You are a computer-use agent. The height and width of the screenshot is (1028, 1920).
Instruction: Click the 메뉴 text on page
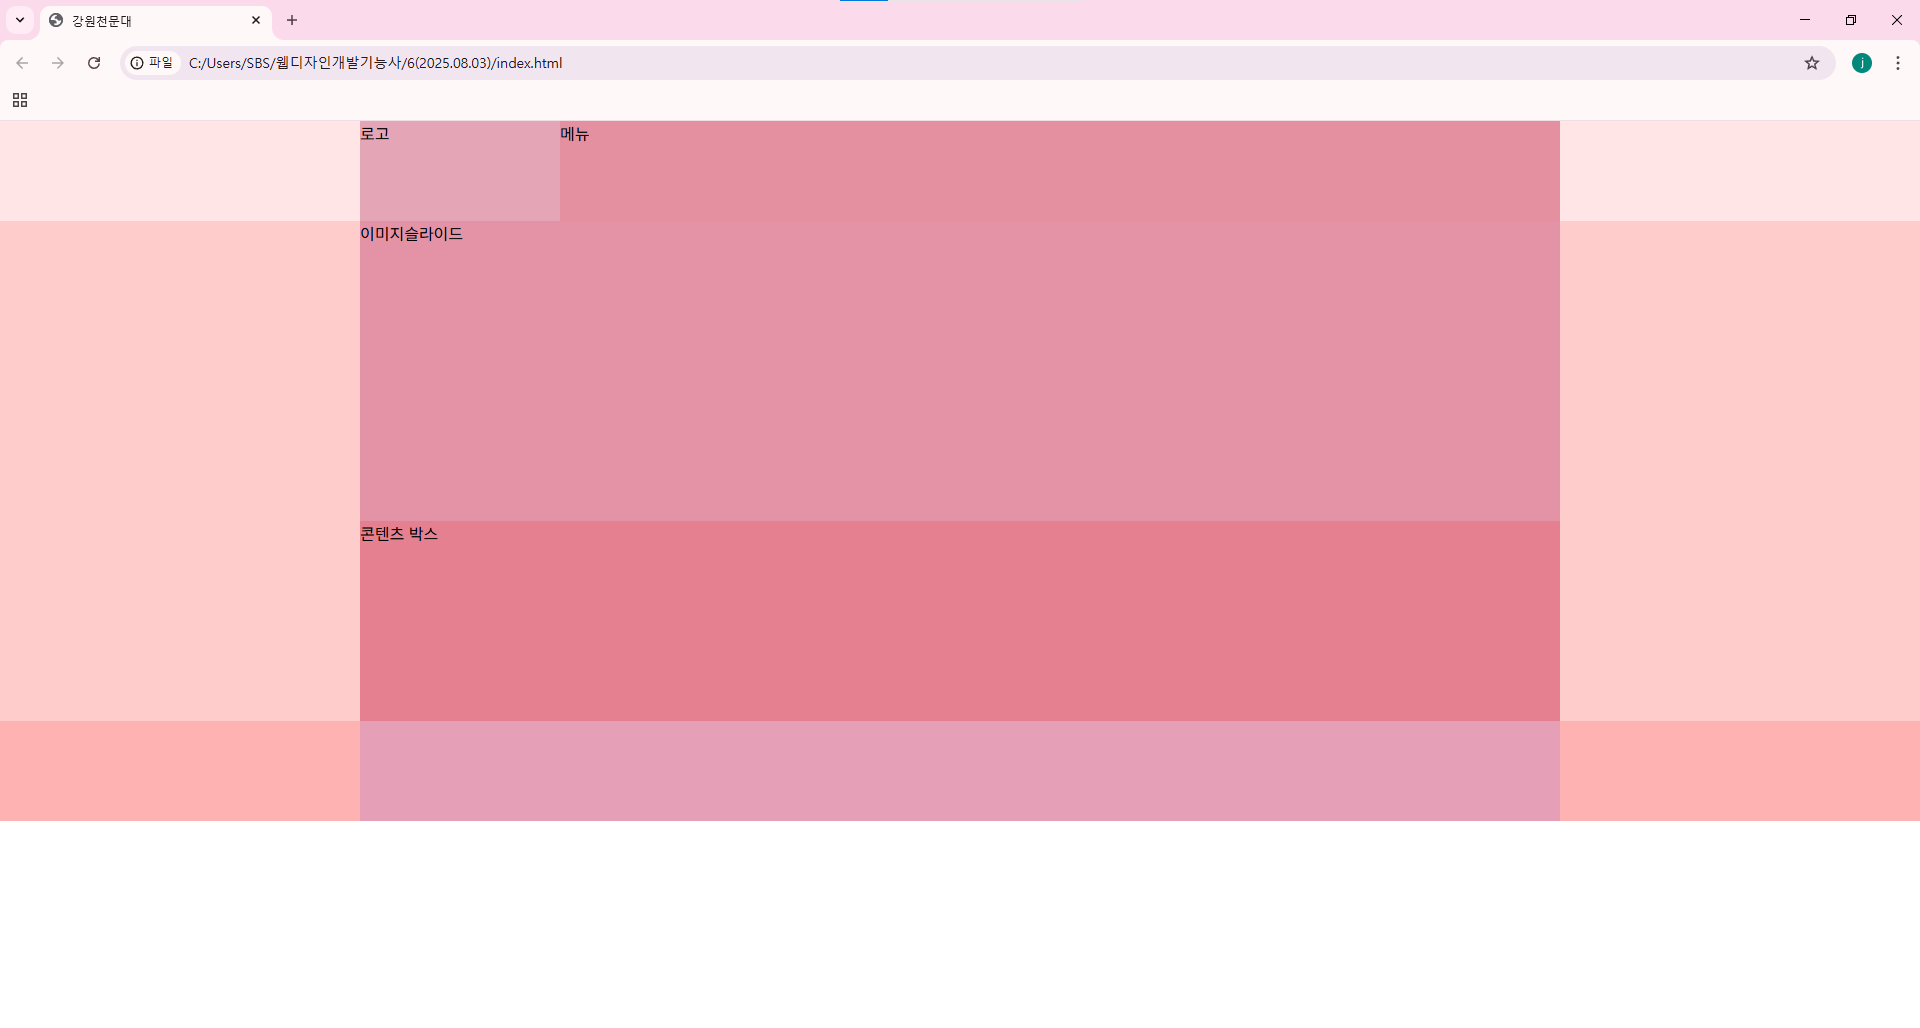(575, 134)
